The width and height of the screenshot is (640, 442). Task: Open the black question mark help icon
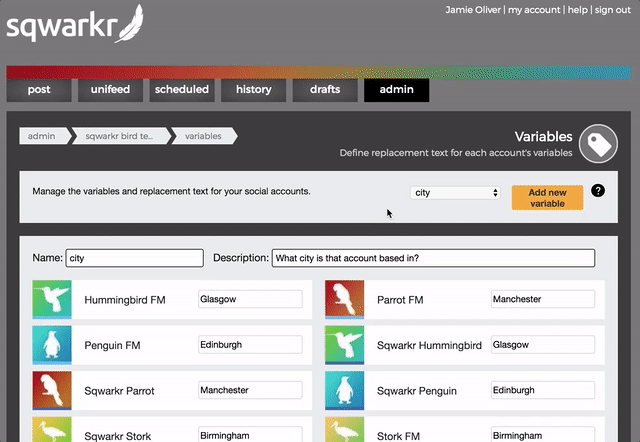click(x=598, y=191)
